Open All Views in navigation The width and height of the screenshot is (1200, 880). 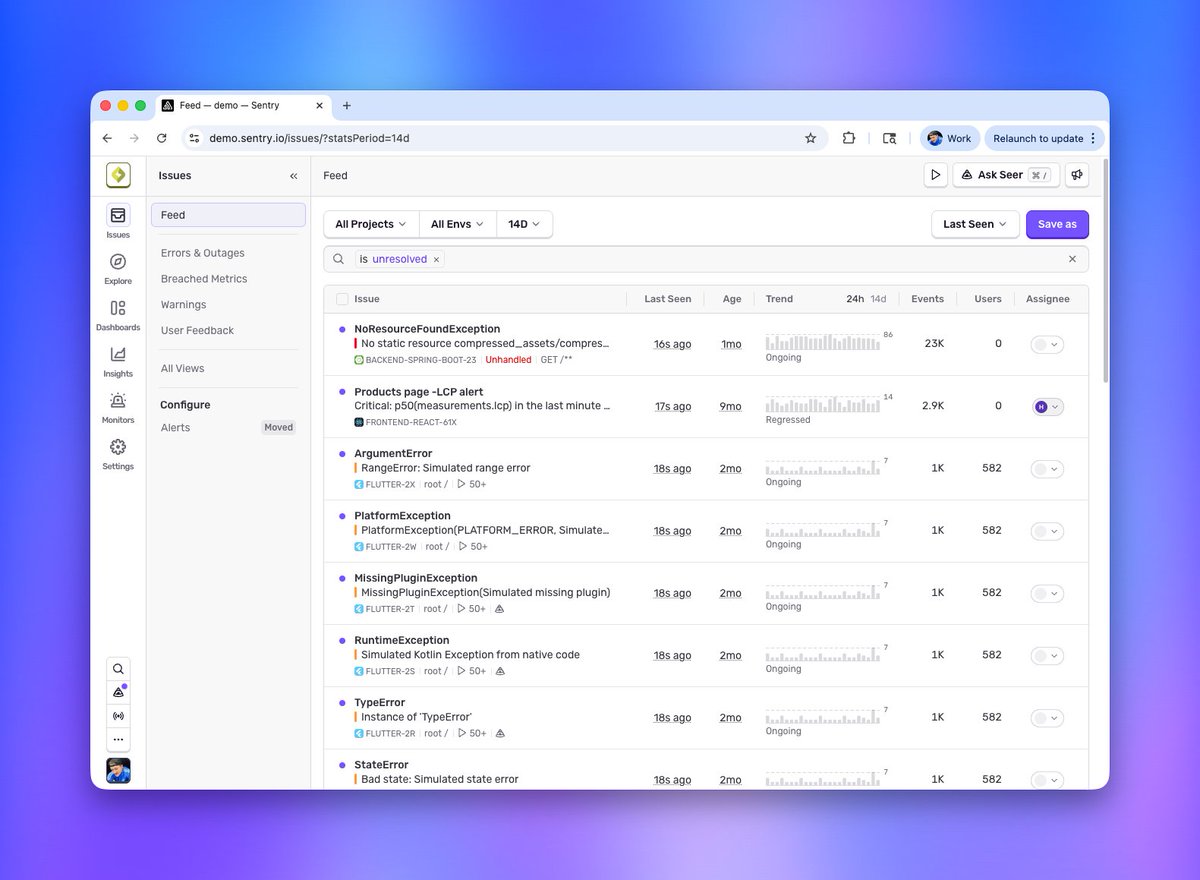[x=183, y=369]
